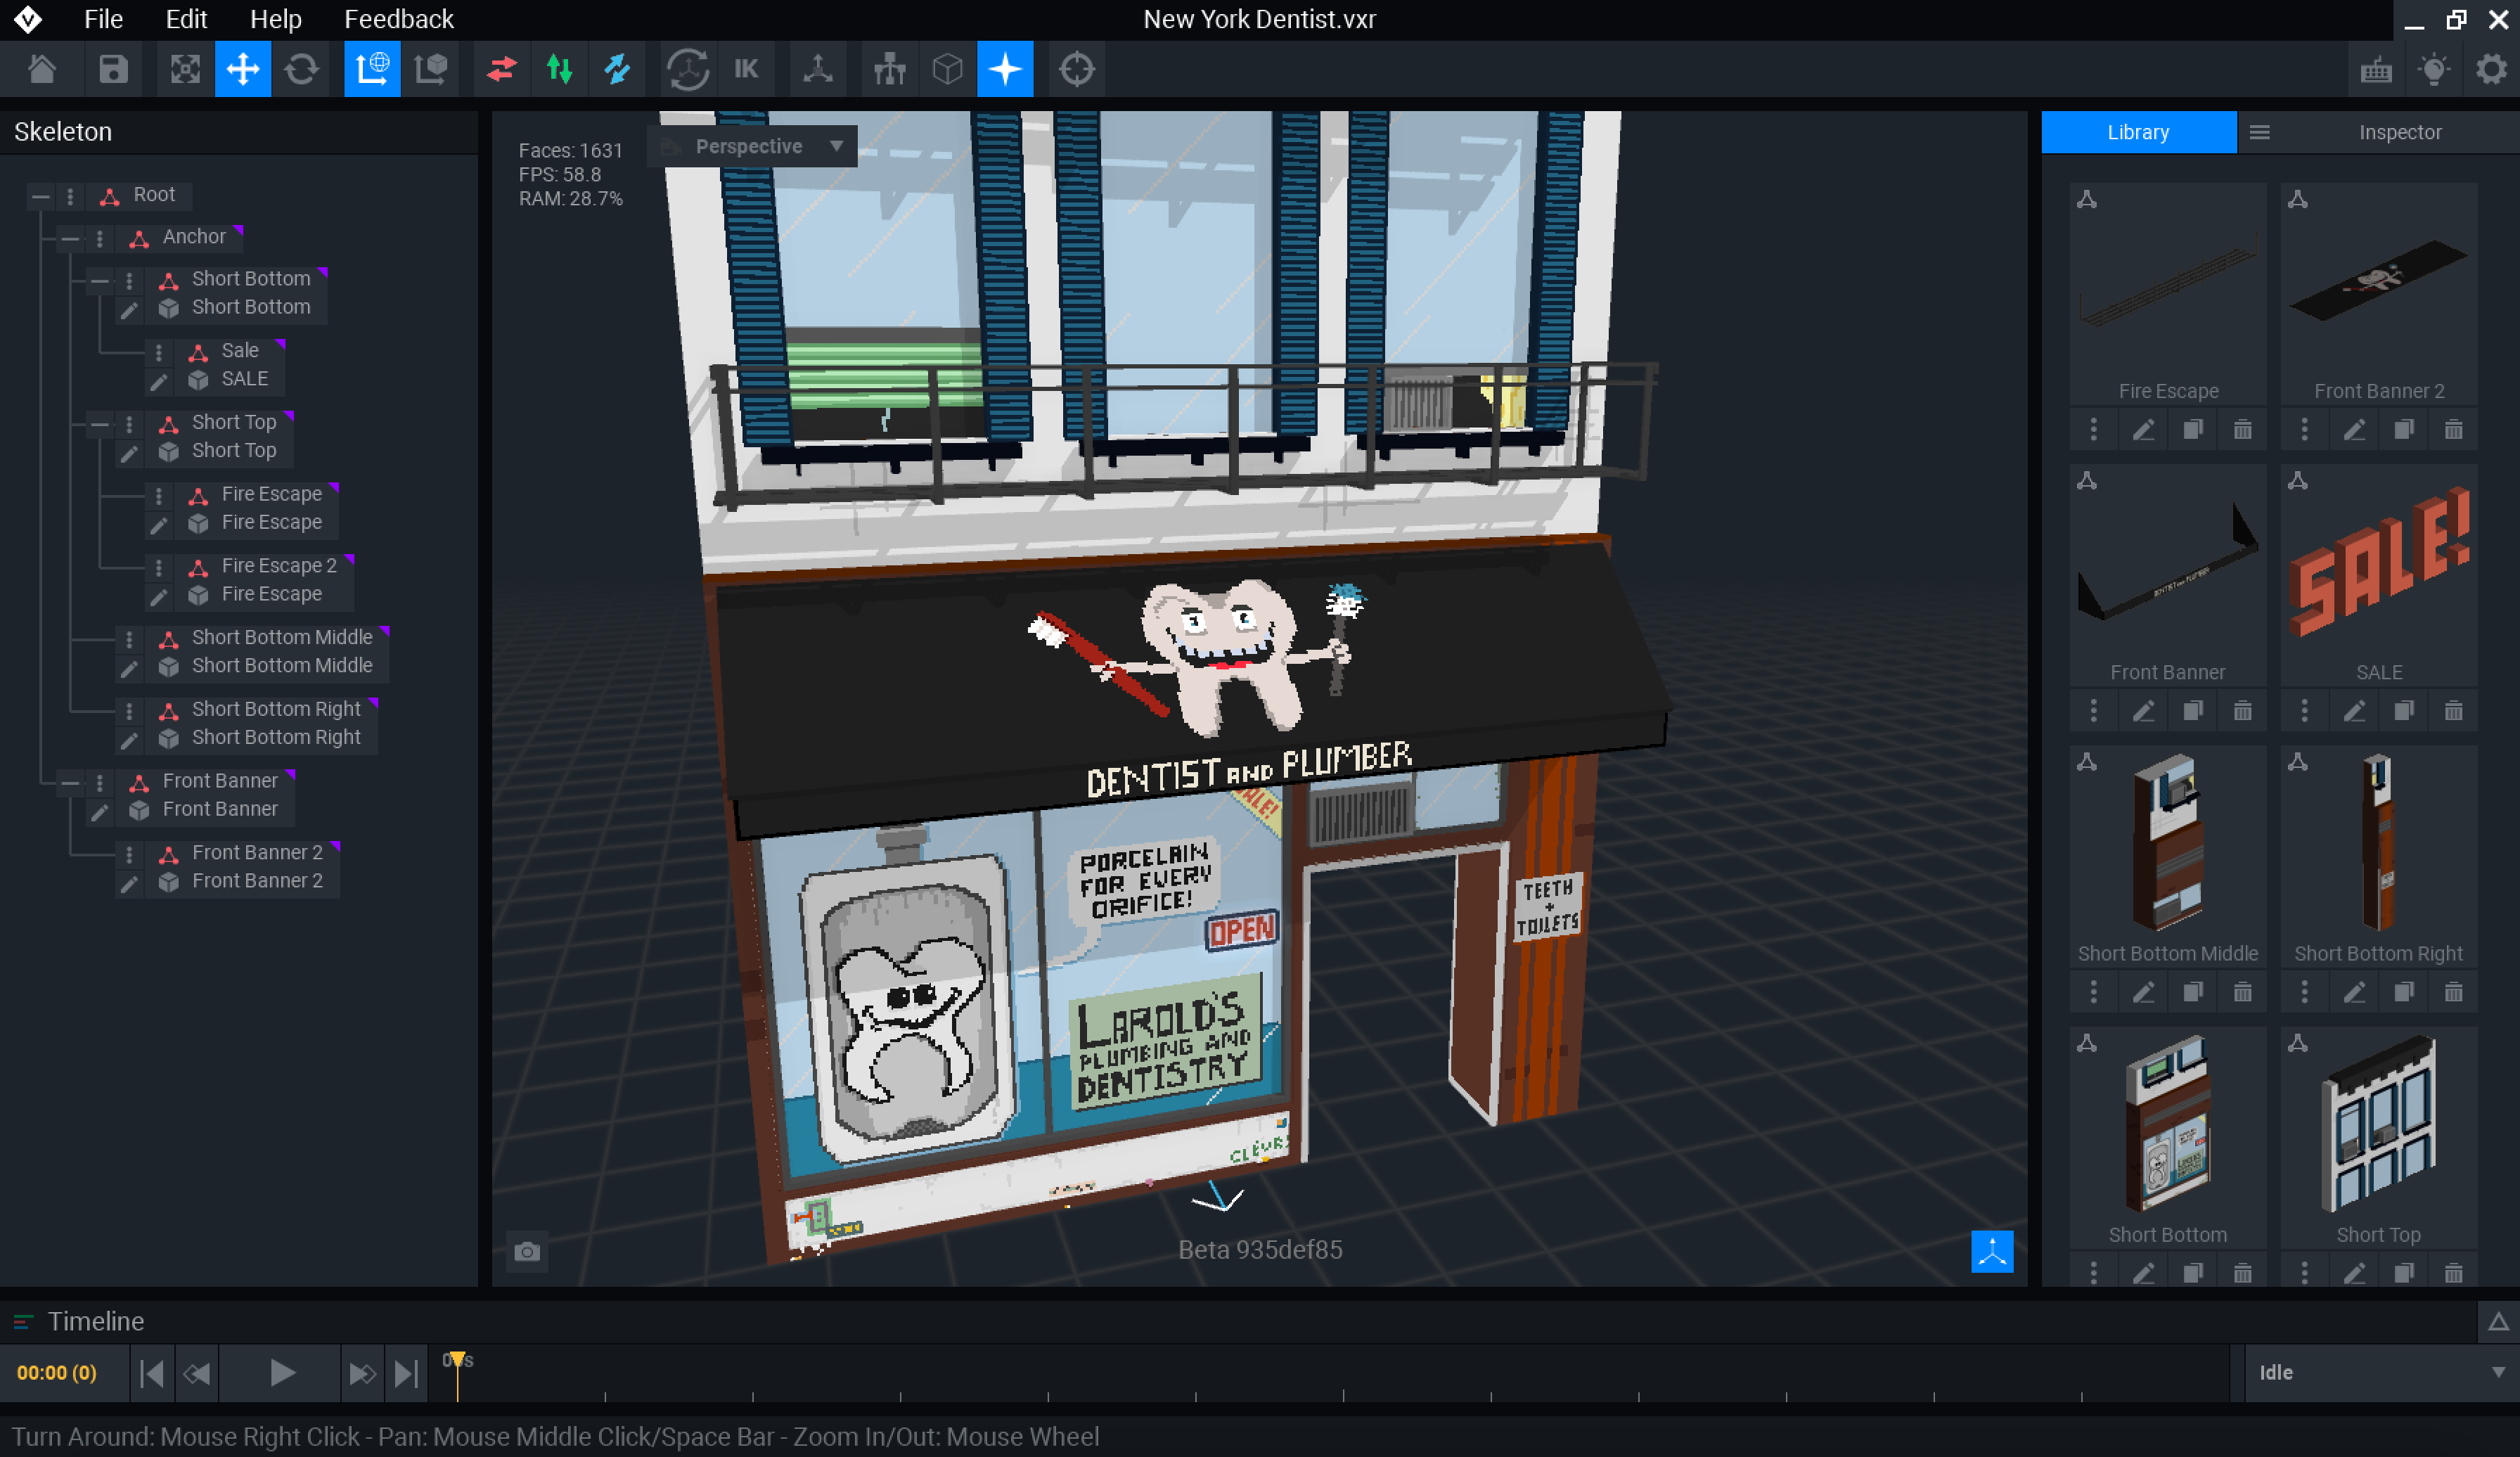2520x1457 pixels.
Task: Select the Move tool in the toolbar
Action: click(x=244, y=69)
